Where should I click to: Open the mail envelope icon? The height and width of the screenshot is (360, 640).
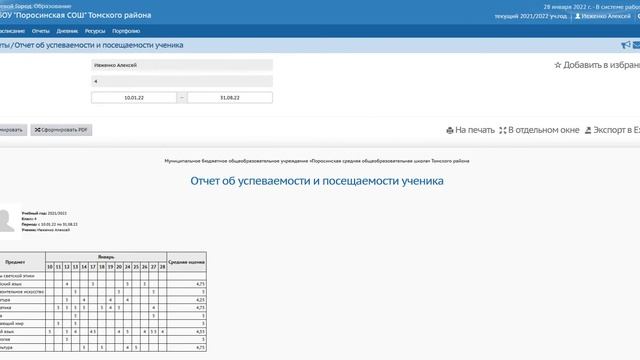click(637, 45)
